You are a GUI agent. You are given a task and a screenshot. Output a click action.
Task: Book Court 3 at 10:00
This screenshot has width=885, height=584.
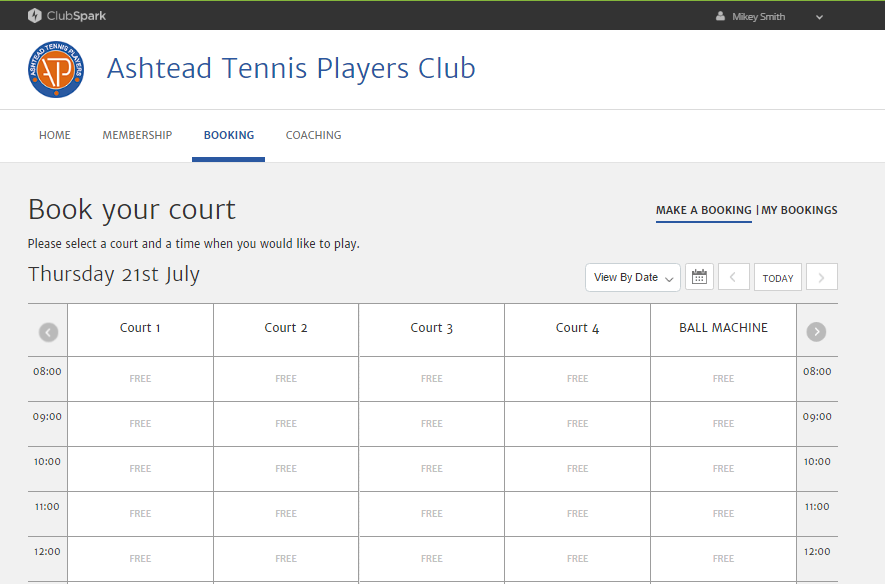[431, 469]
